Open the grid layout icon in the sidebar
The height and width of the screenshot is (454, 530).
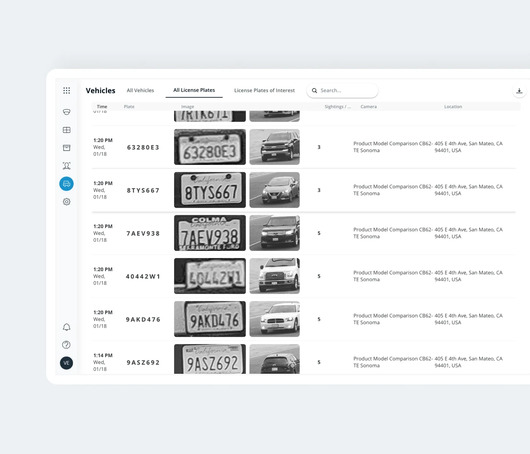pos(67,130)
